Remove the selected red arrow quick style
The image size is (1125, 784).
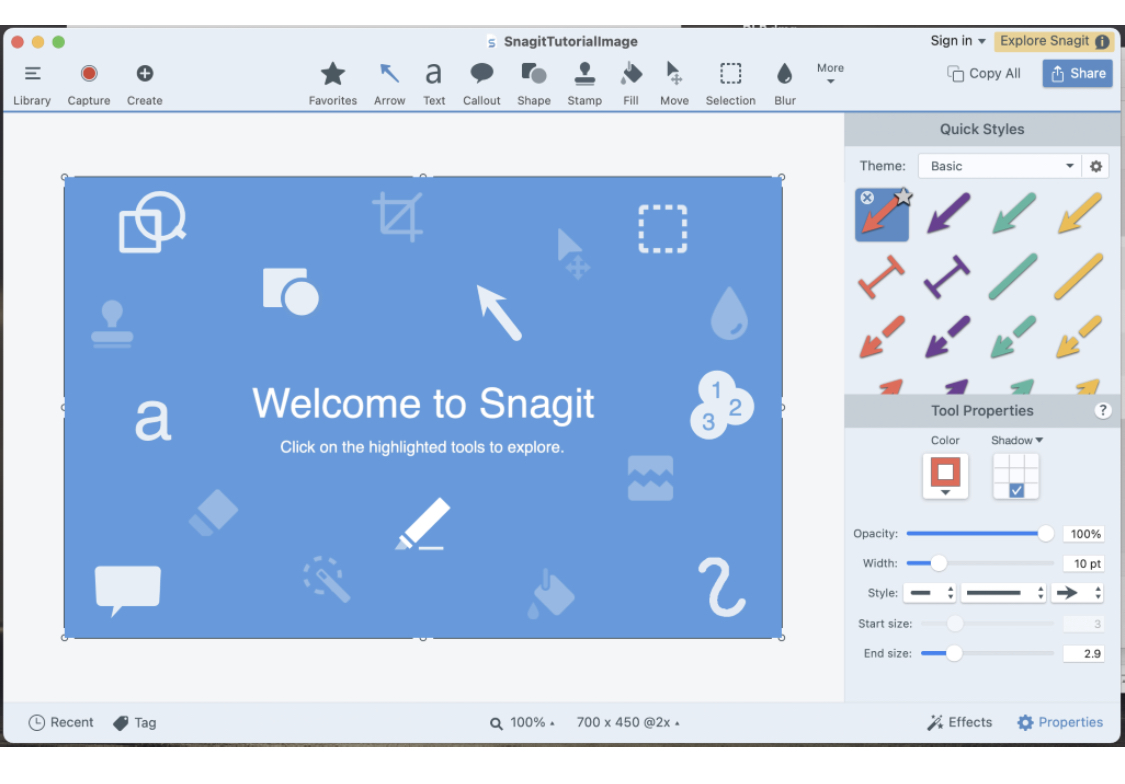click(867, 197)
